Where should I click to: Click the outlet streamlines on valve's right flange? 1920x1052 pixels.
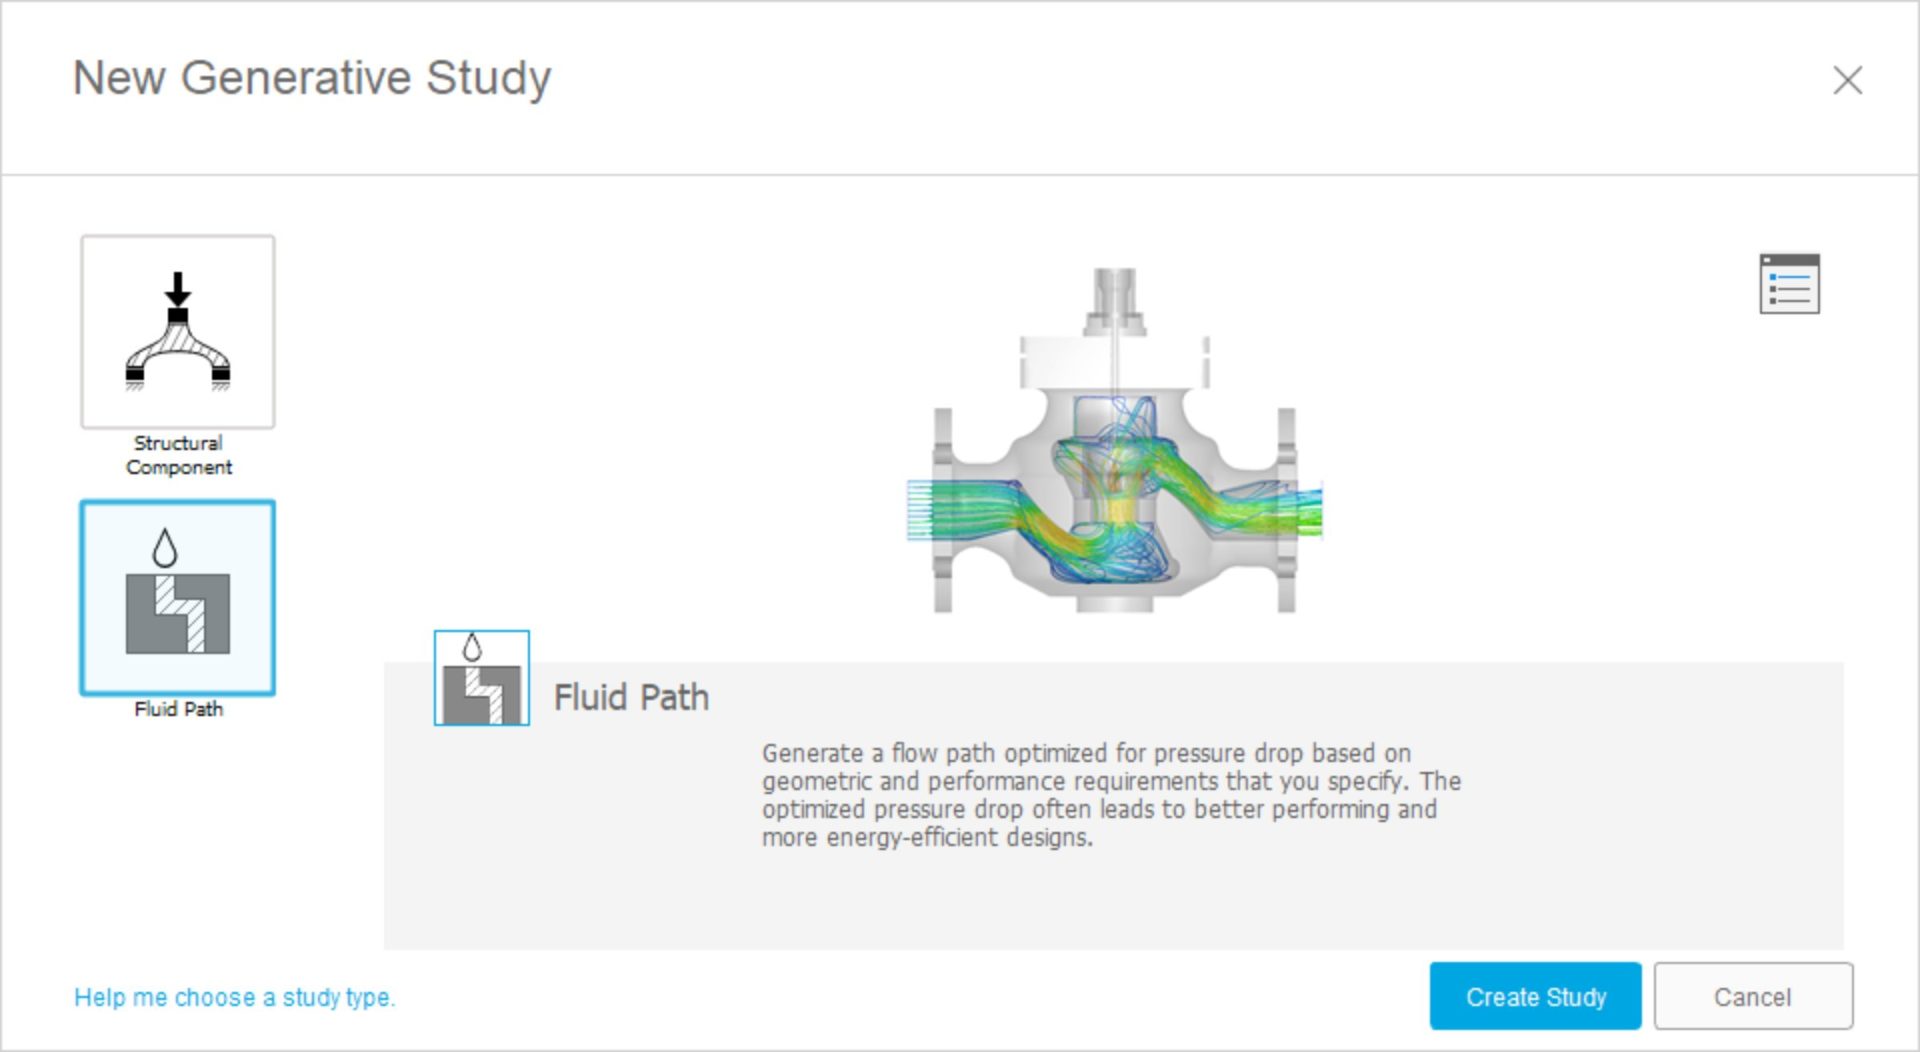pos(1298,510)
